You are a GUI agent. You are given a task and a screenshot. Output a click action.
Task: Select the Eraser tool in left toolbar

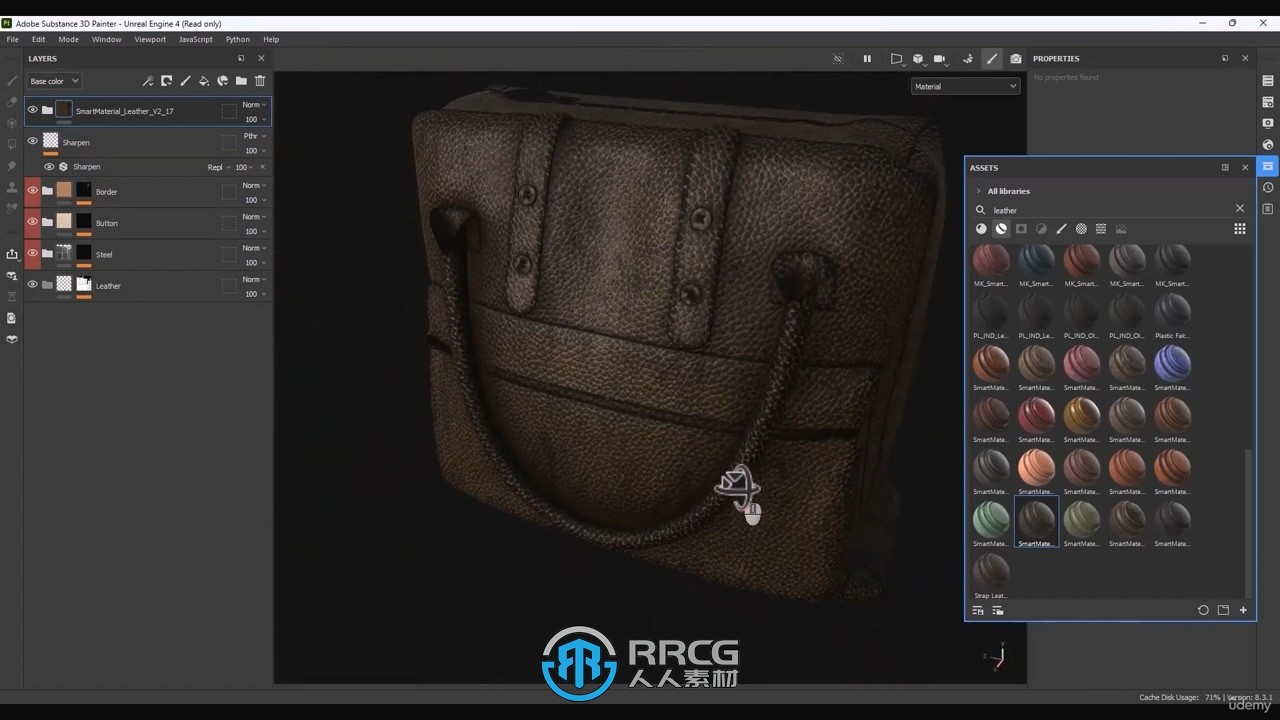(x=12, y=102)
